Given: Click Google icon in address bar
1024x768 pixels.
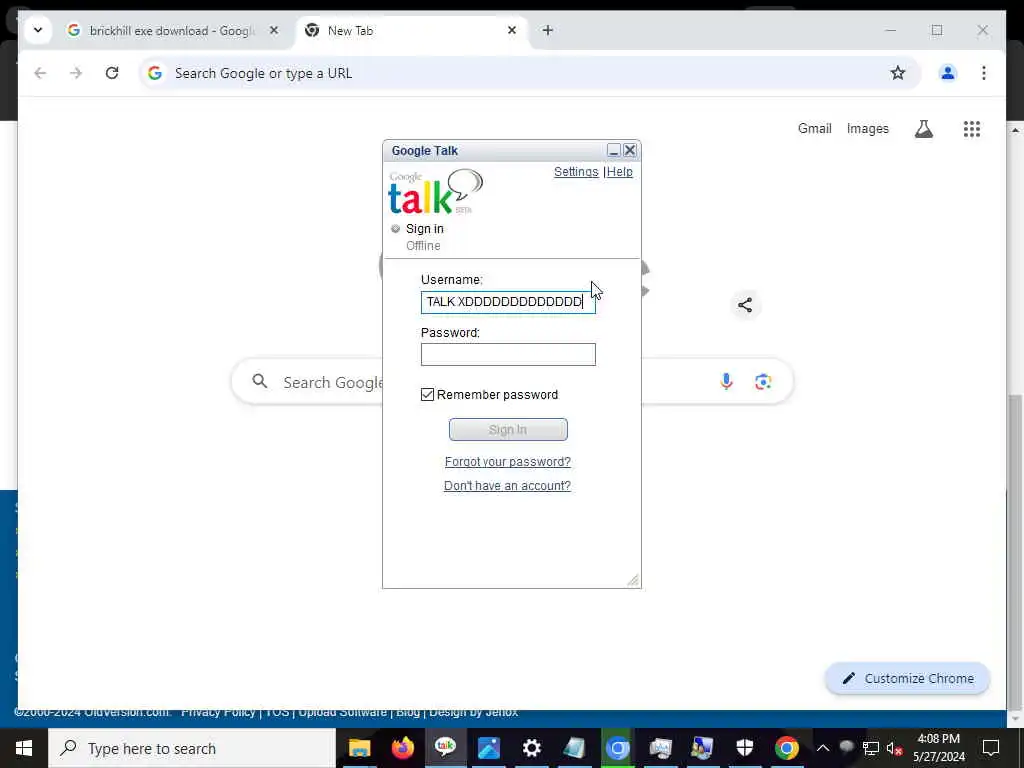Looking at the screenshot, I should (x=155, y=73).
